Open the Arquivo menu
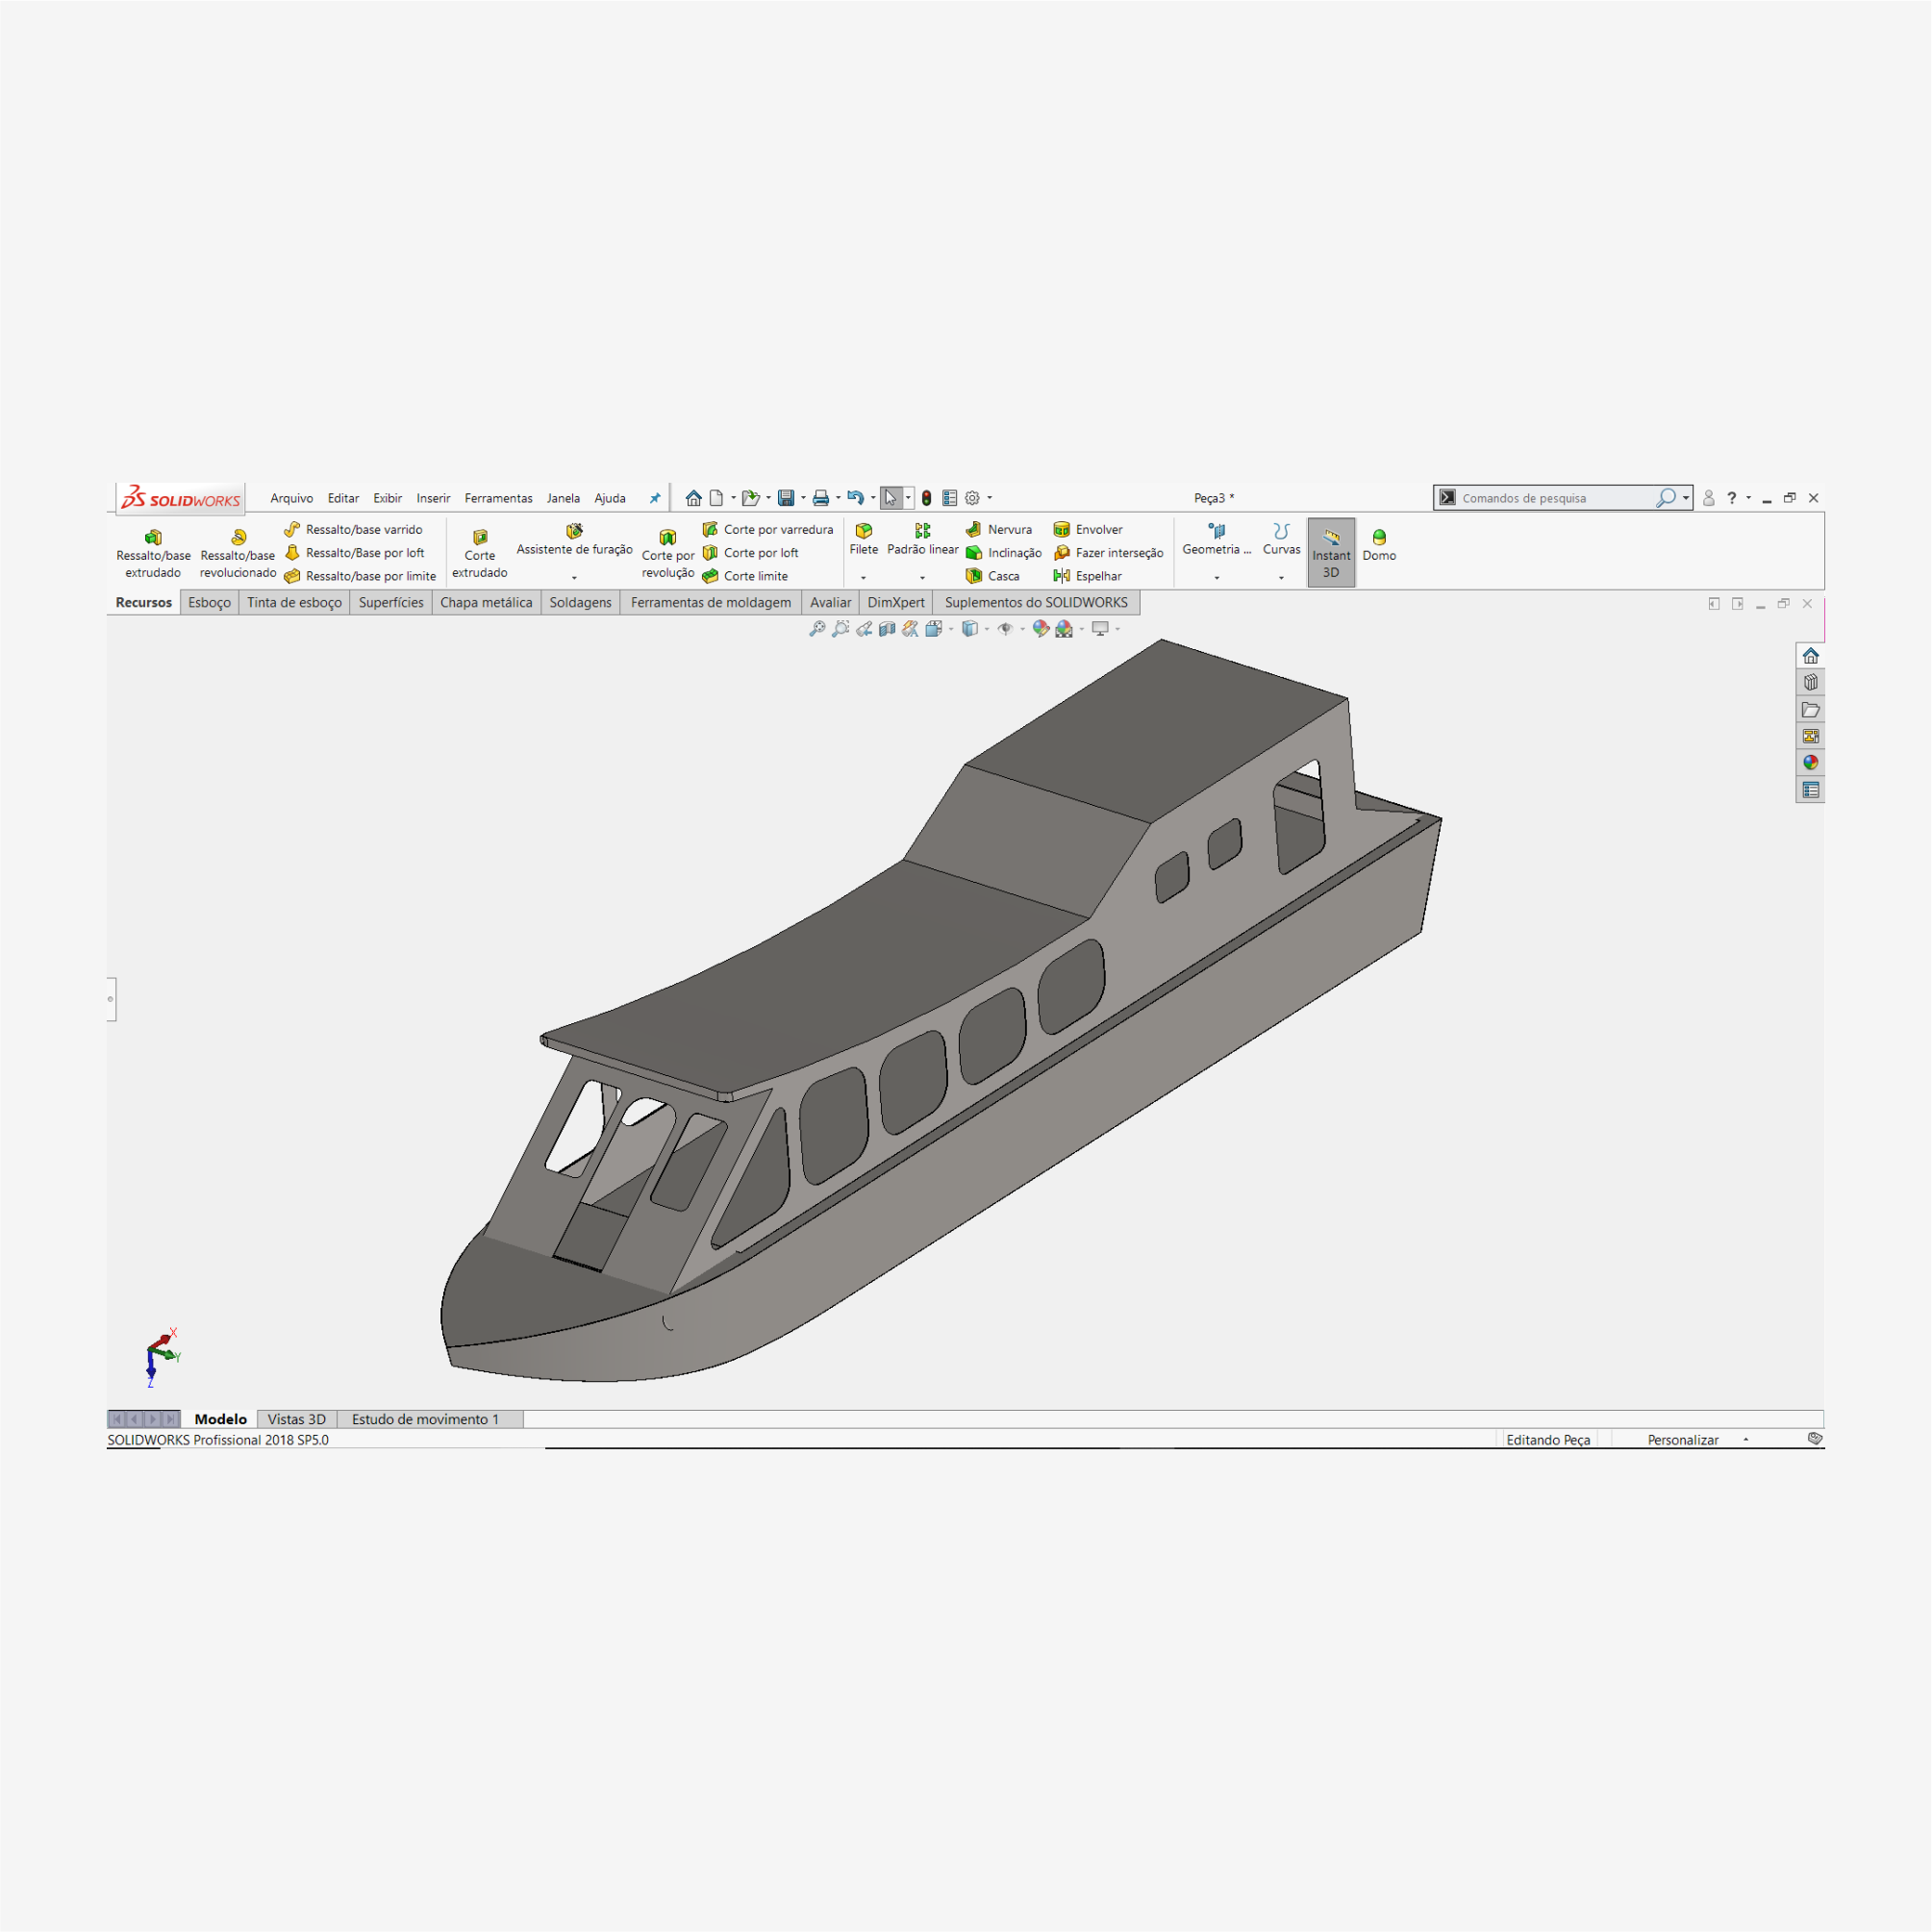Viewport: 1932px width, 1932px height. 292,498
